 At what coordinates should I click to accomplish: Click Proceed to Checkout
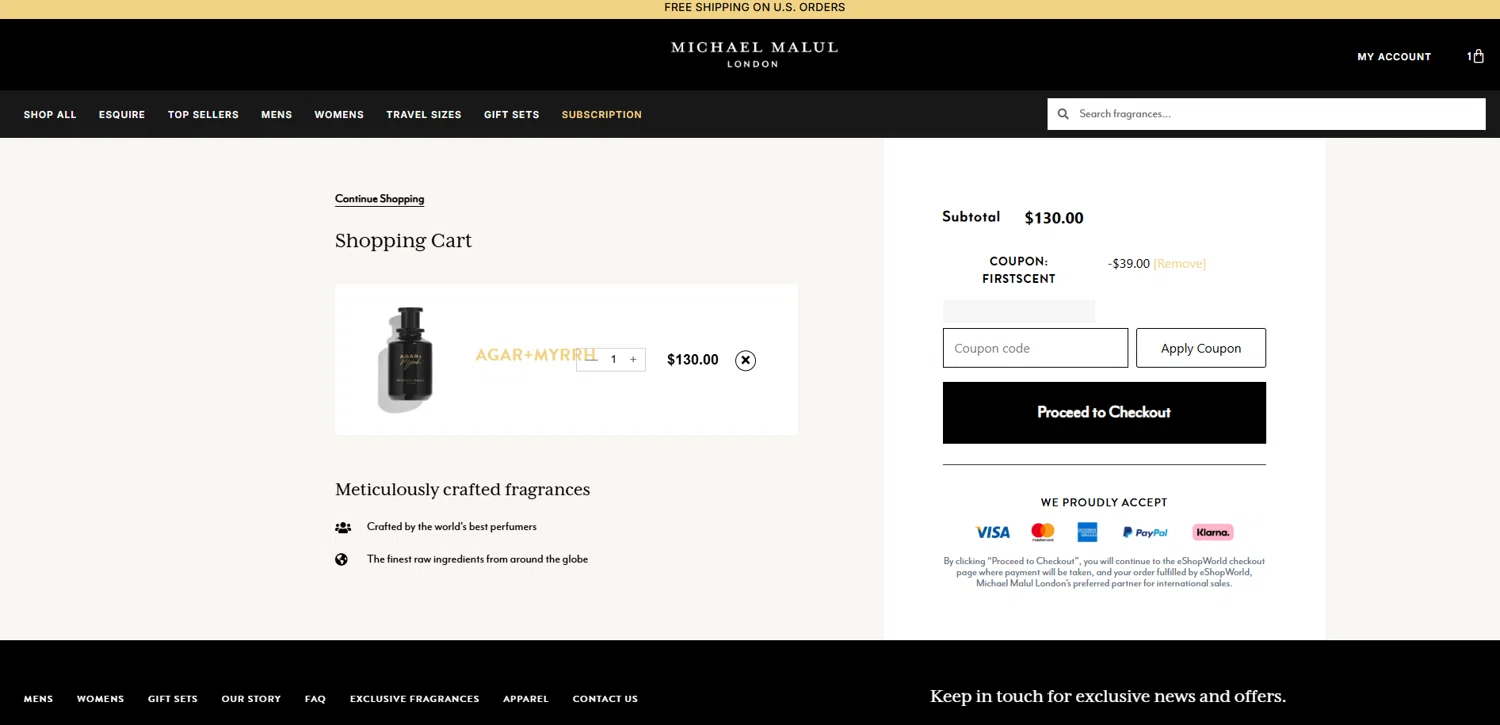pos(1104,412)
